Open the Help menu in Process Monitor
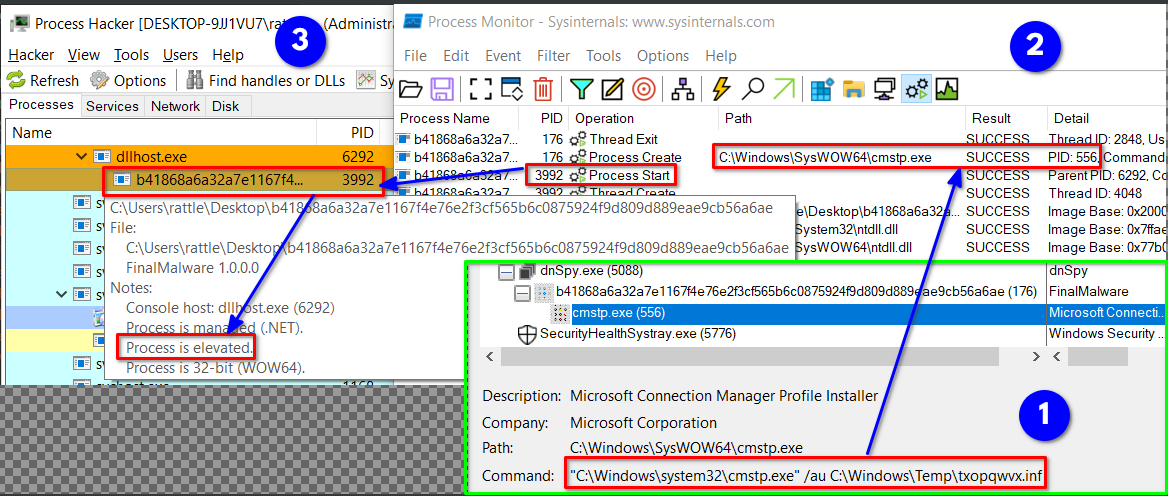 coord(720,55)
